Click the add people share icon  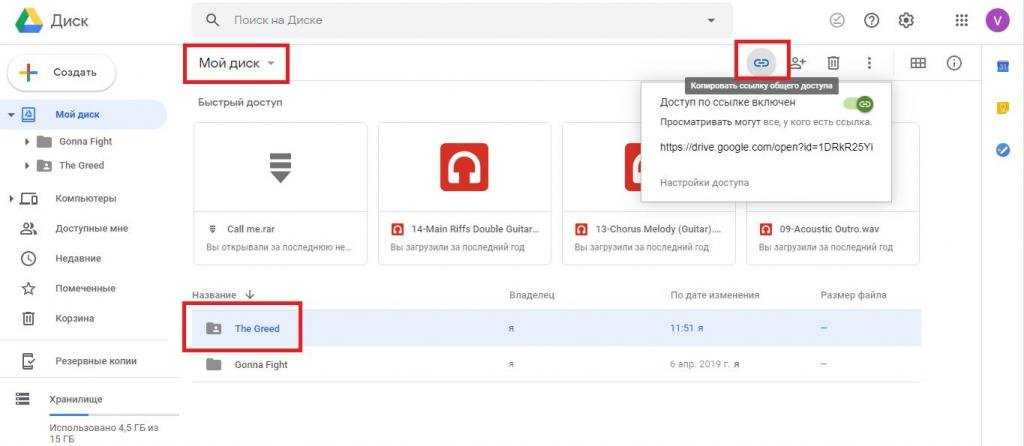(x=797, y=63)
